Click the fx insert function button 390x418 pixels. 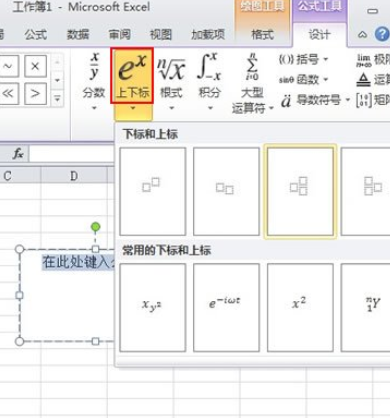[x=18, y=154]
